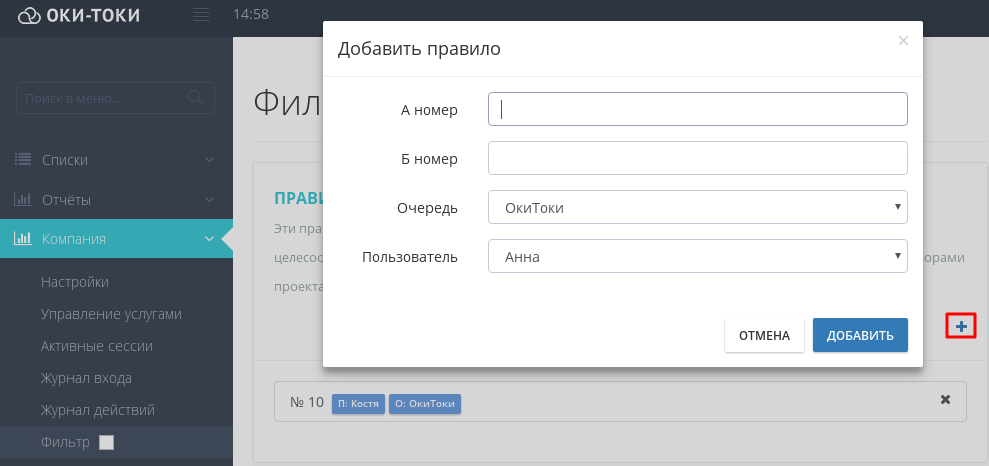Collapse the Компания menu section
Image resolution: width=989 pixels, height=466 pixels.
pyautogui.click(x=209, y=239)
